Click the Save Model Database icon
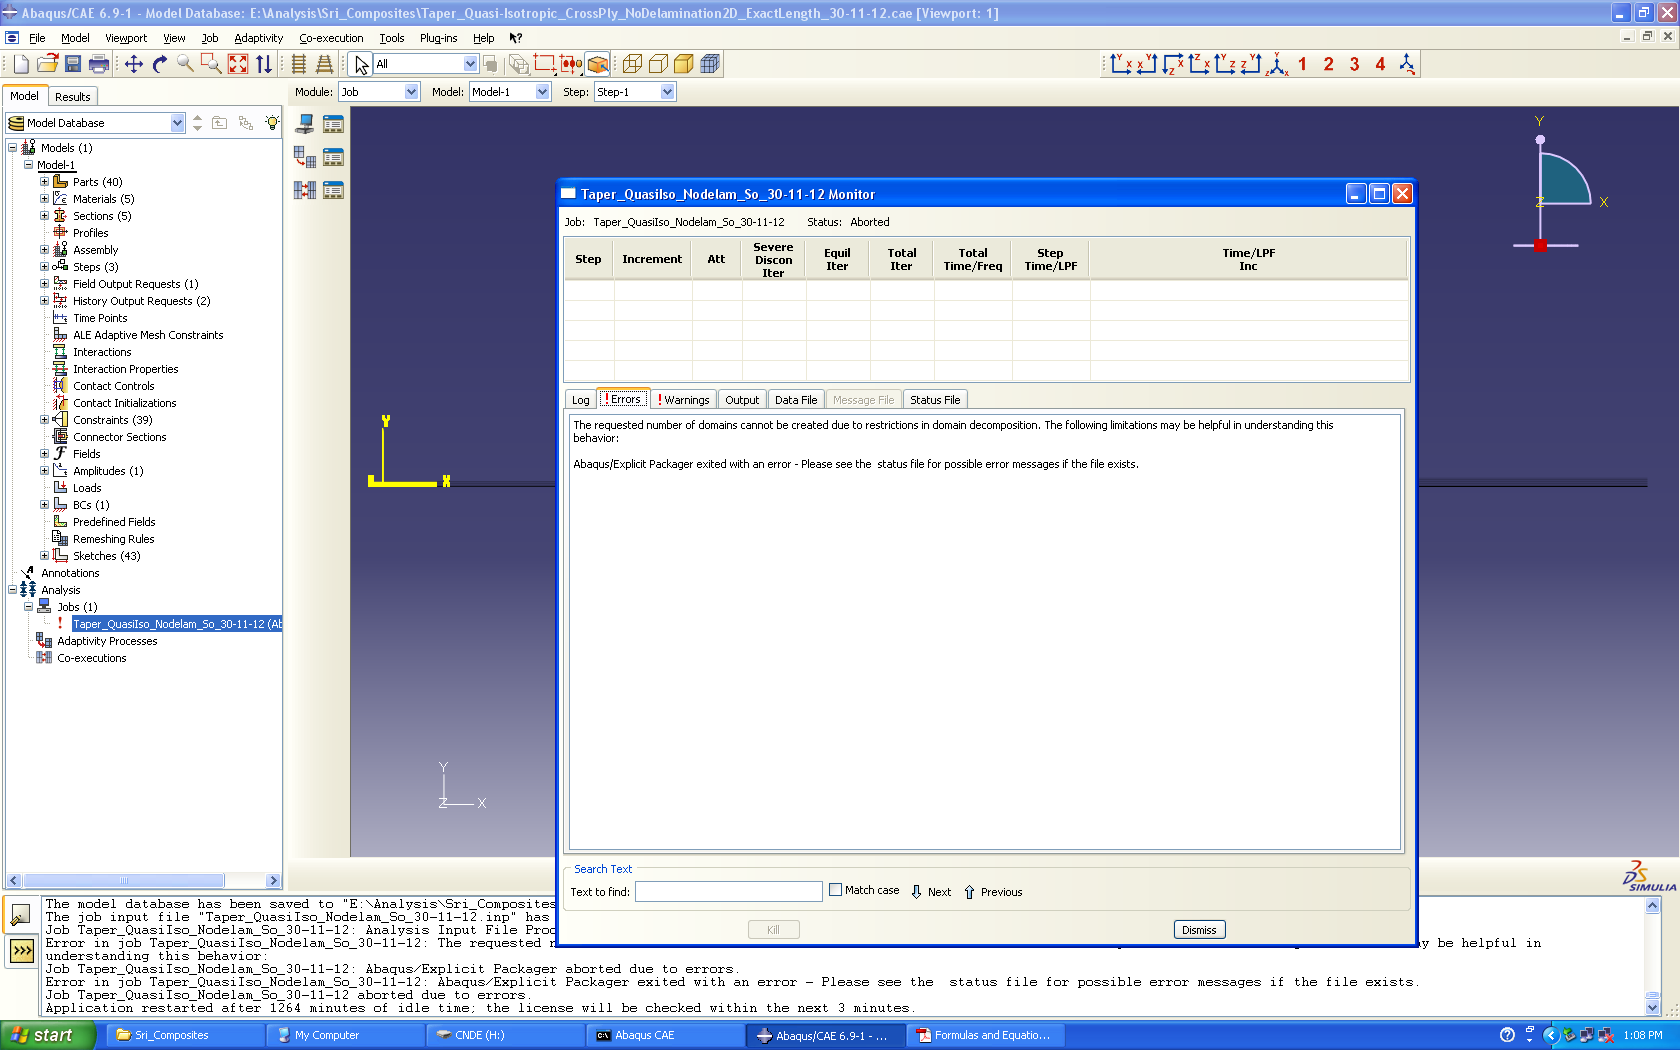The height and width of the screenshot is (1050, 1680). [x=73, y=64]
